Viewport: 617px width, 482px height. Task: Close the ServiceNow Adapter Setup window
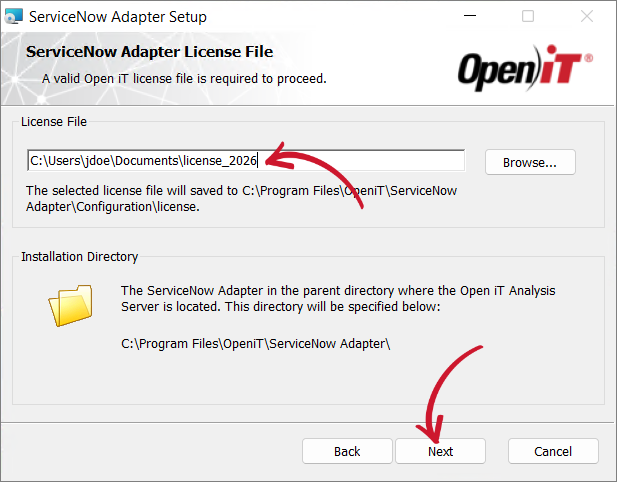(587, 16)
